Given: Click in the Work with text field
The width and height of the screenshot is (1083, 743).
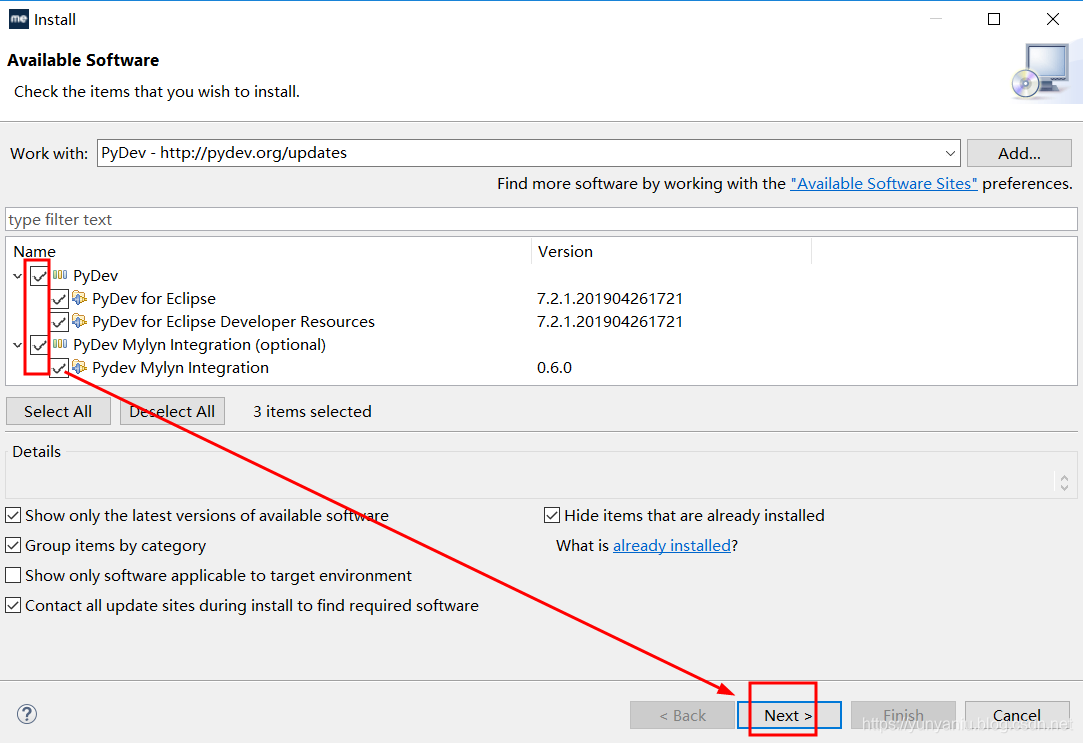Looking at the screenshot, I should click(519, 153).
